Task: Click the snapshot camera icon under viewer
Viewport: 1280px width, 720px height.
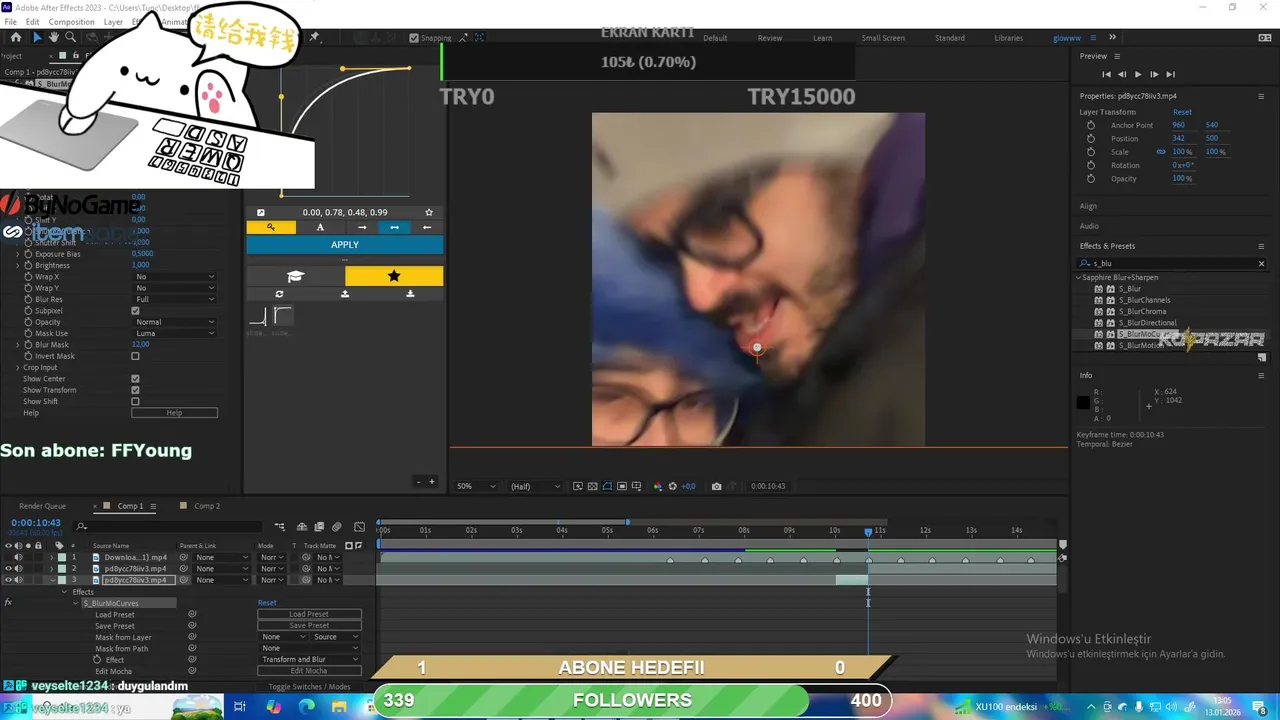Action: (x=716, y=486)
